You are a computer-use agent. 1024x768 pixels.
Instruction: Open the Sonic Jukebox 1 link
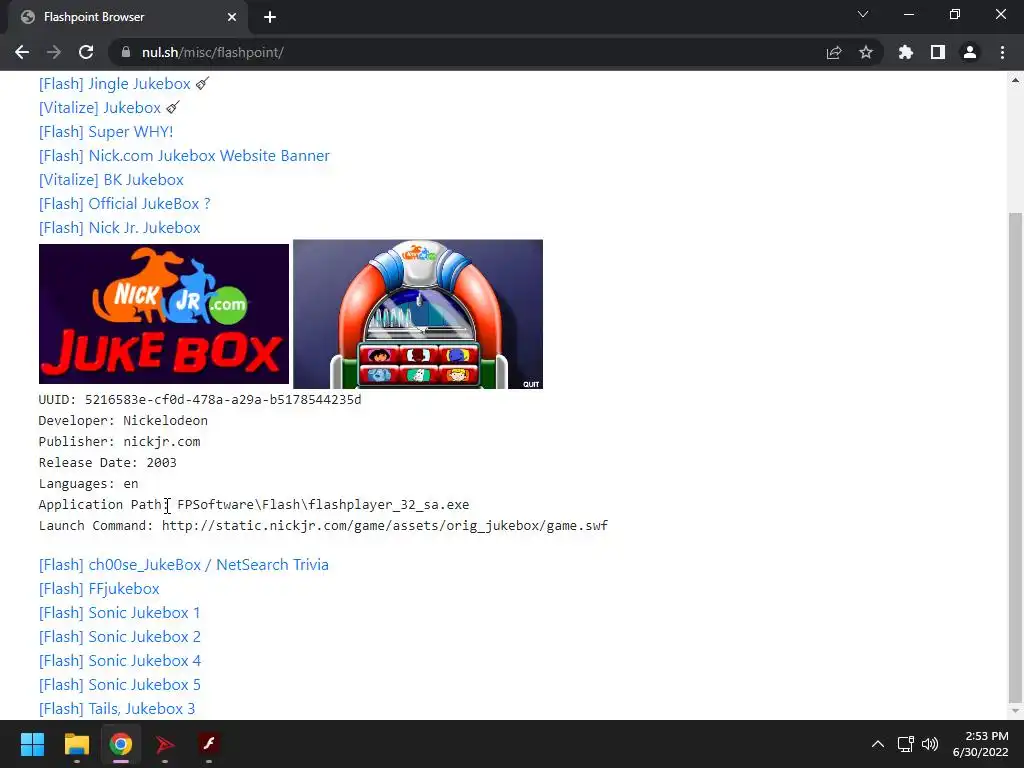tap(120, 613)
